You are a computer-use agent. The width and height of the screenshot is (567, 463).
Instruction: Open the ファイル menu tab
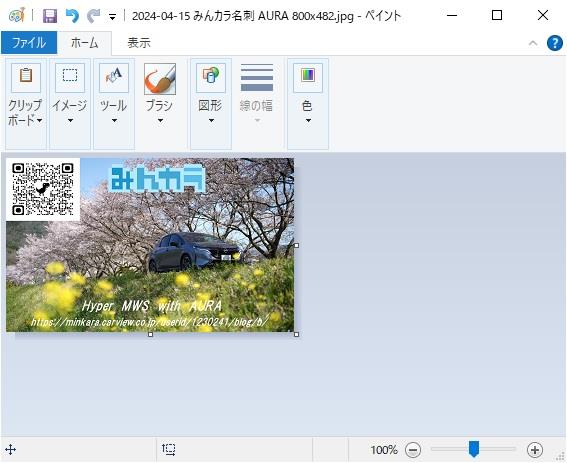tap(29, 43)
